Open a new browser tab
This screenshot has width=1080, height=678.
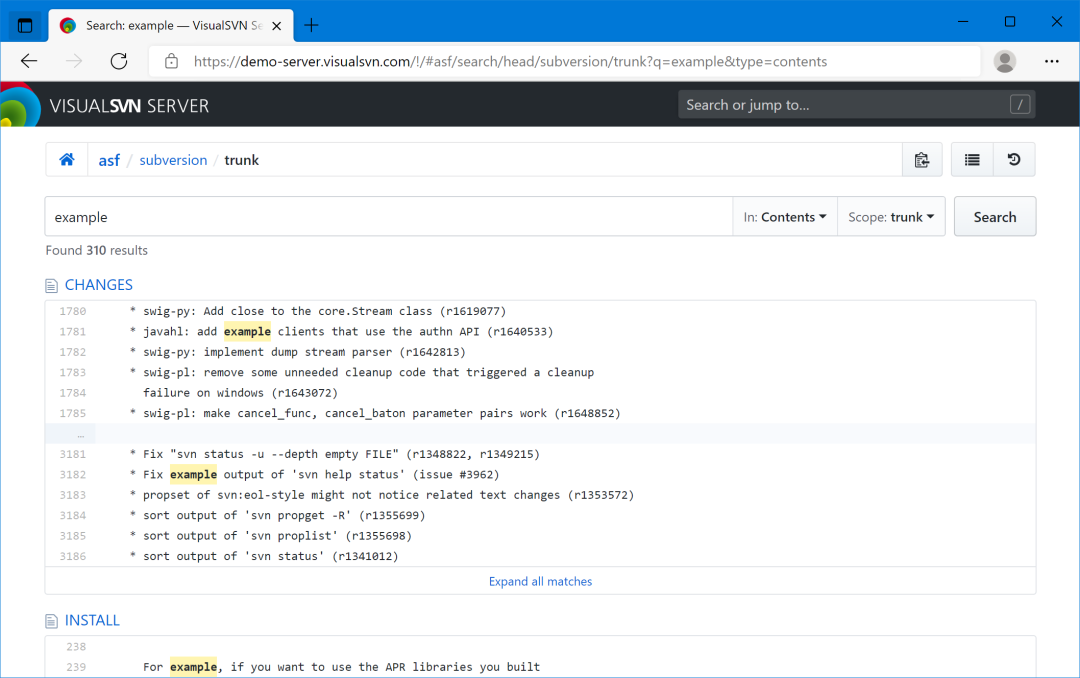pos(311,25)
